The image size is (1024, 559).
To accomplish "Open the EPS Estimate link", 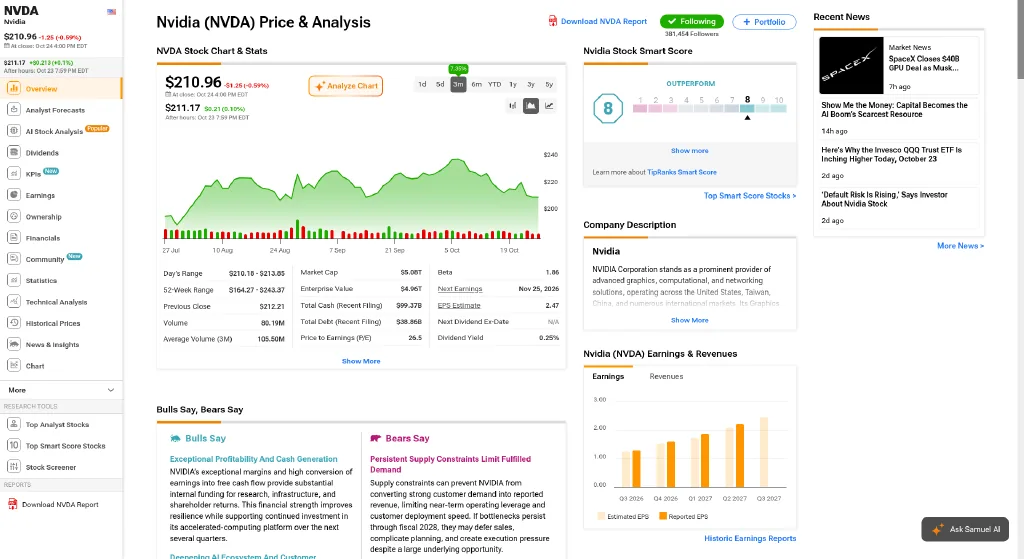I will click(458, 306).
